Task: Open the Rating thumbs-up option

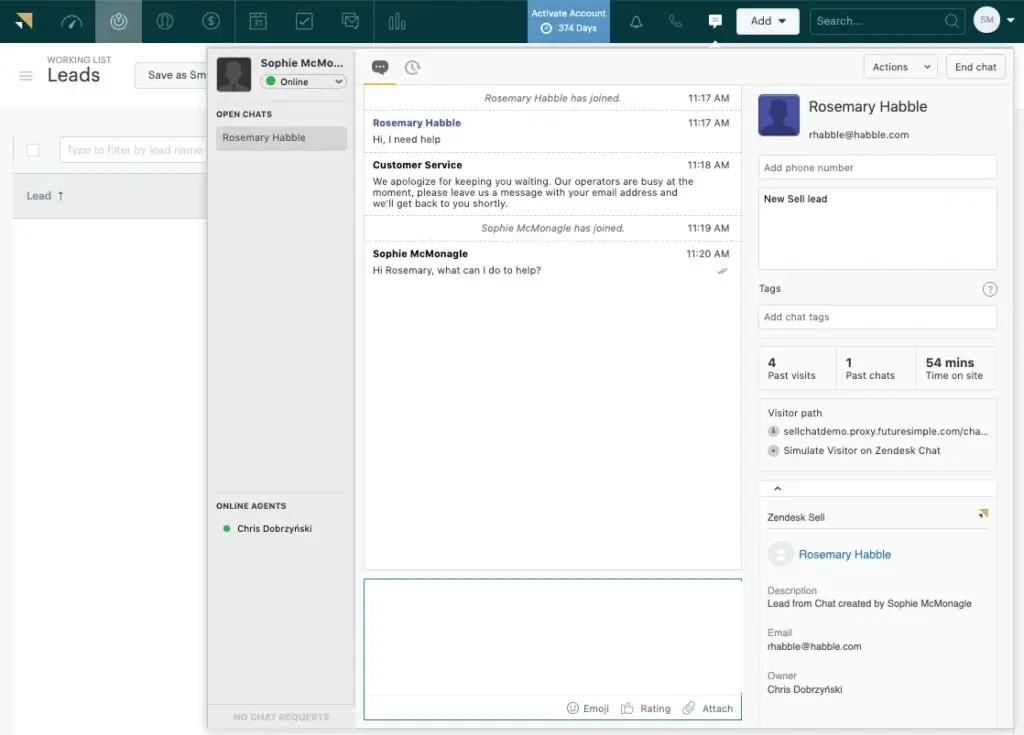Action: click(645, 708)
